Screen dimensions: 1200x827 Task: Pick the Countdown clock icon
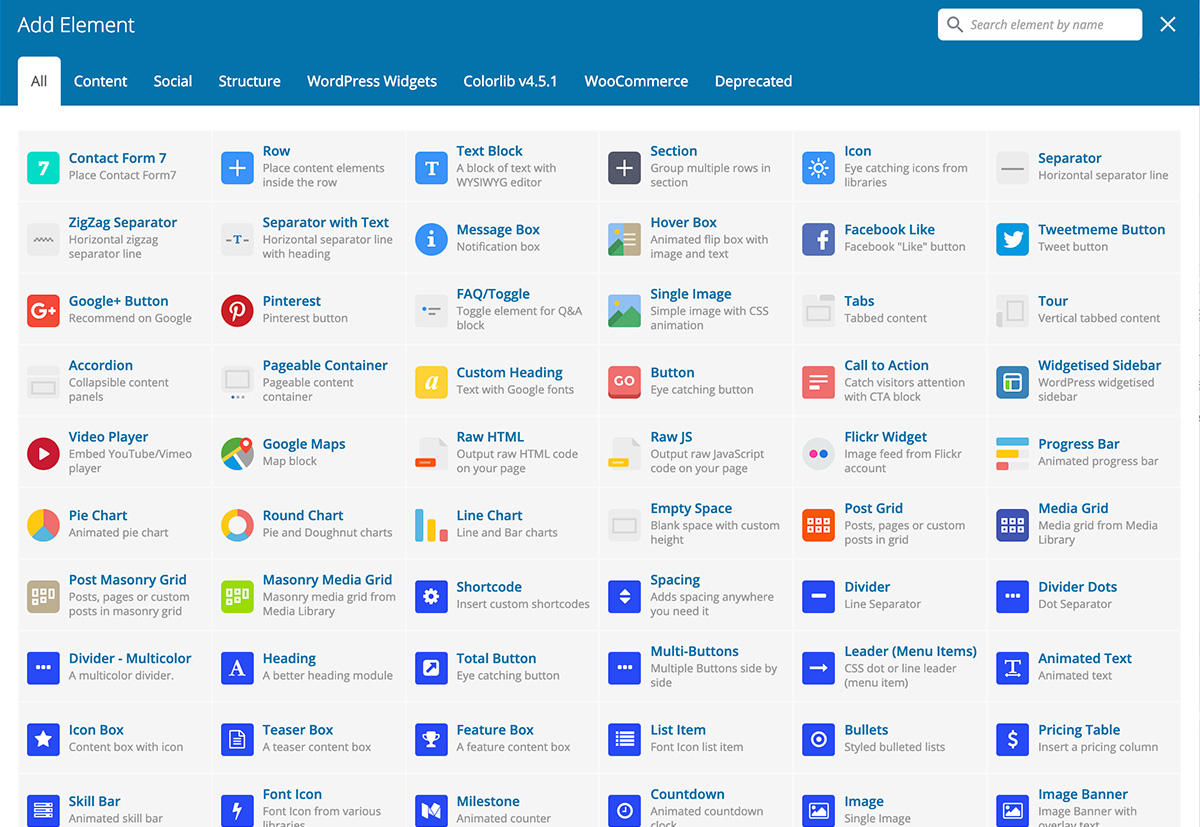[625, 811]
